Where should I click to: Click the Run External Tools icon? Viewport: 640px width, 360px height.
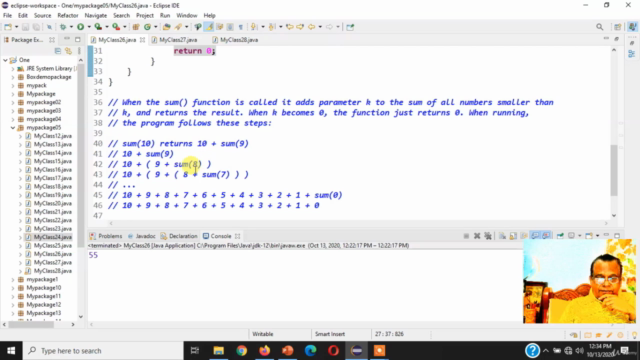tap(116, 27)
